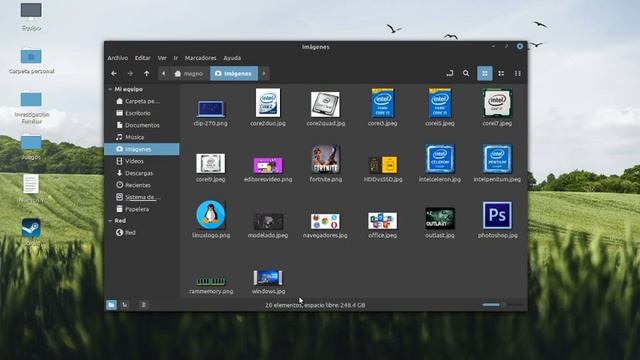
Task: Select the Imágenes path button
Action: (234, 73)
